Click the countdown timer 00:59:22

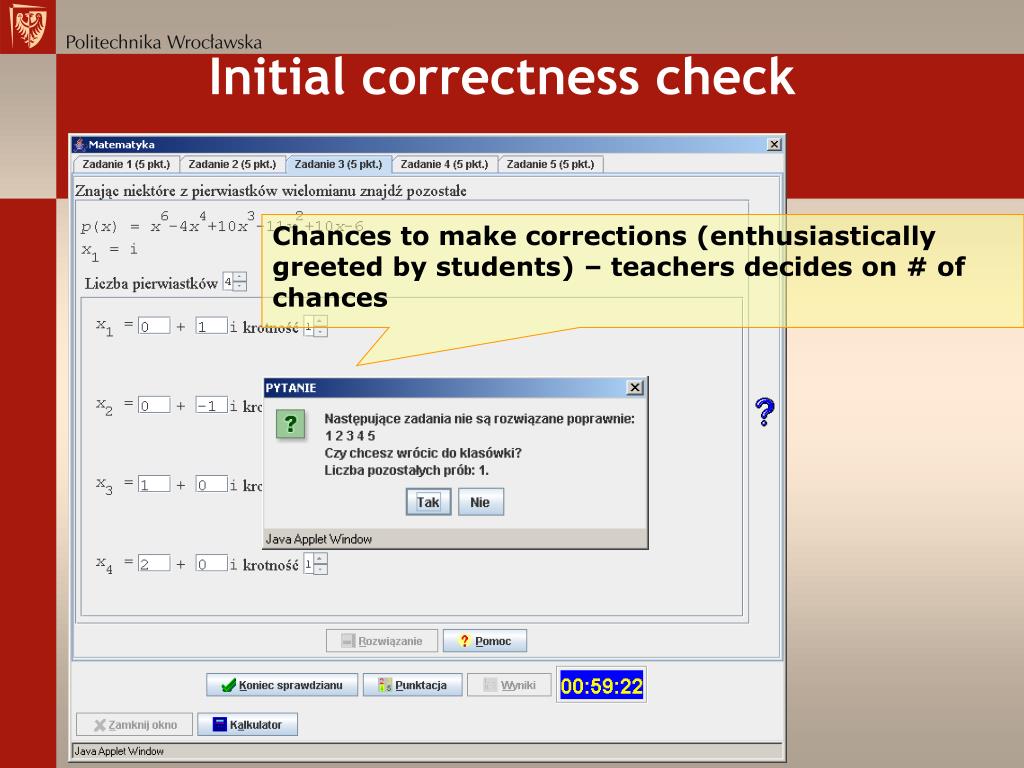[601, 686]
